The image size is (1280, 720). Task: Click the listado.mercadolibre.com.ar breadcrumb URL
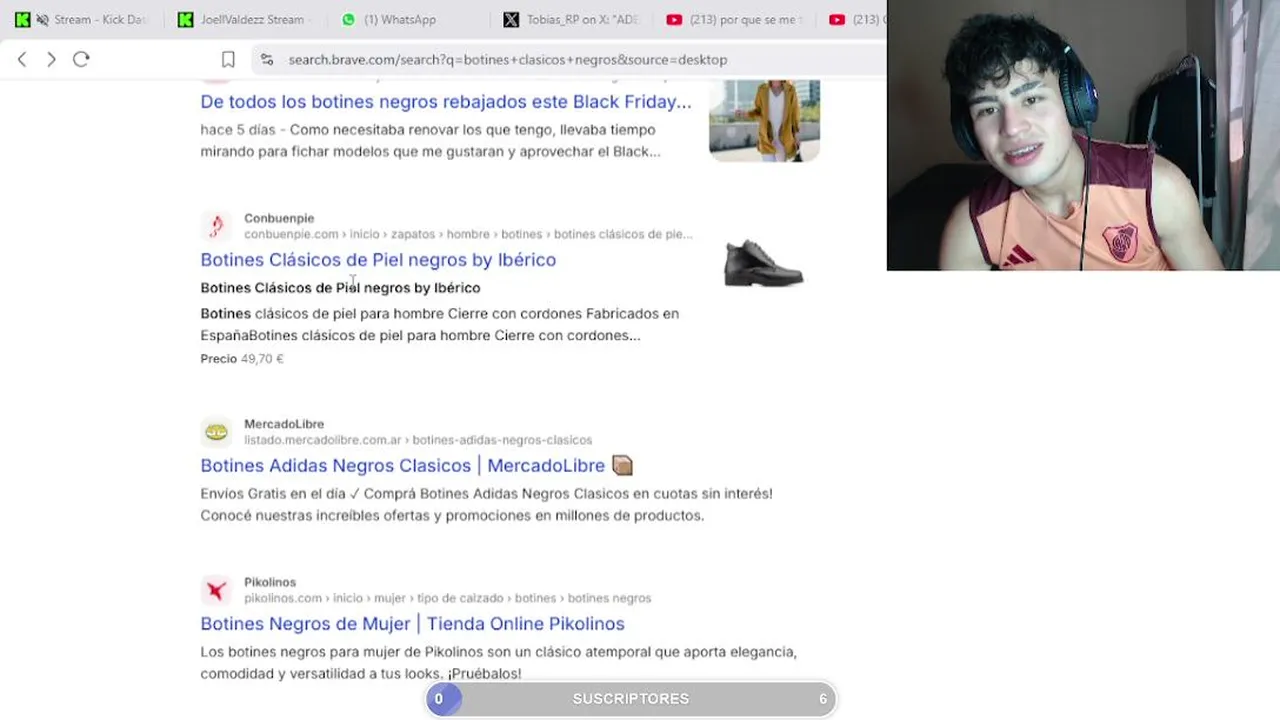point(418,440)
